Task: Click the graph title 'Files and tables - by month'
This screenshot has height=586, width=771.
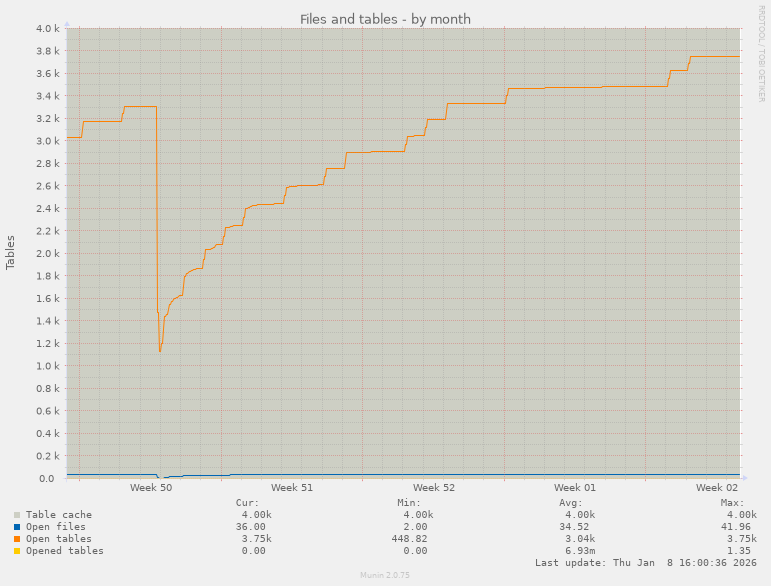Action: (385, 19)
